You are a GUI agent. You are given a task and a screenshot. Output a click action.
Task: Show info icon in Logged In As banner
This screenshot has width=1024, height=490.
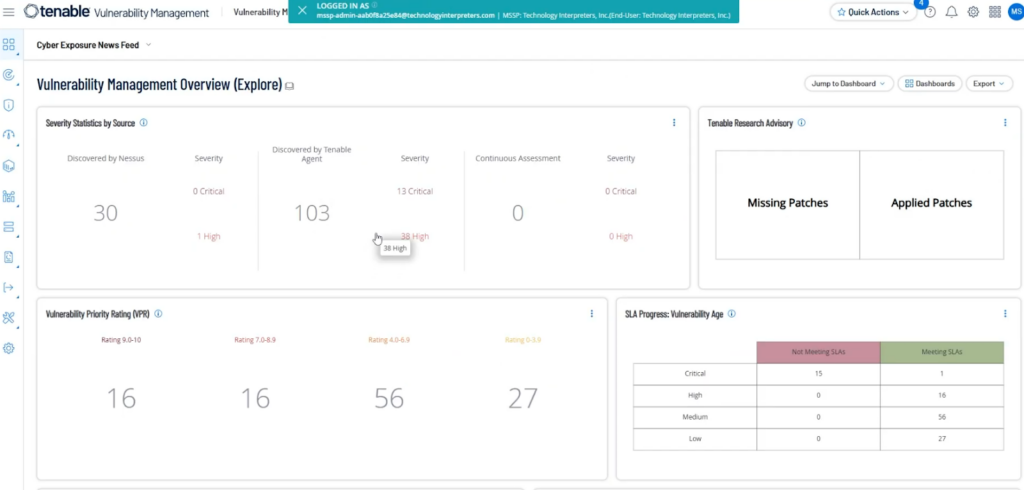[x=374, y=5]
